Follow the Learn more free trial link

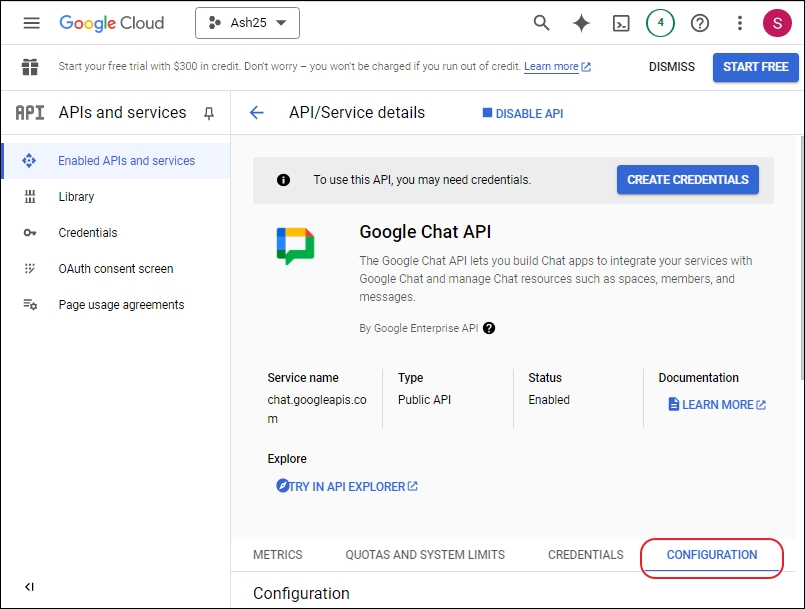coord(557,66)
